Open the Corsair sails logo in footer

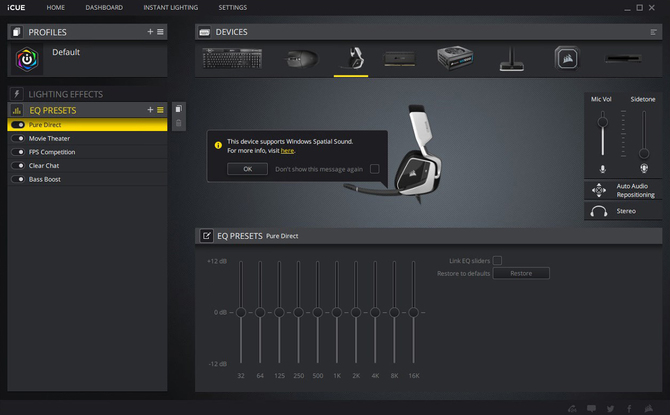[649, 409]
